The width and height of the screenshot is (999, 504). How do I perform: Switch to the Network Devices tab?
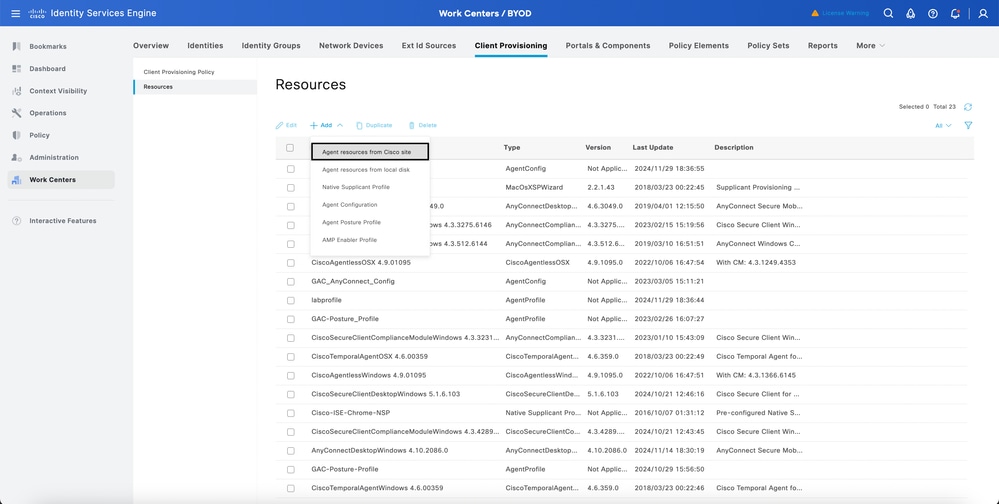tap(351, 46)
